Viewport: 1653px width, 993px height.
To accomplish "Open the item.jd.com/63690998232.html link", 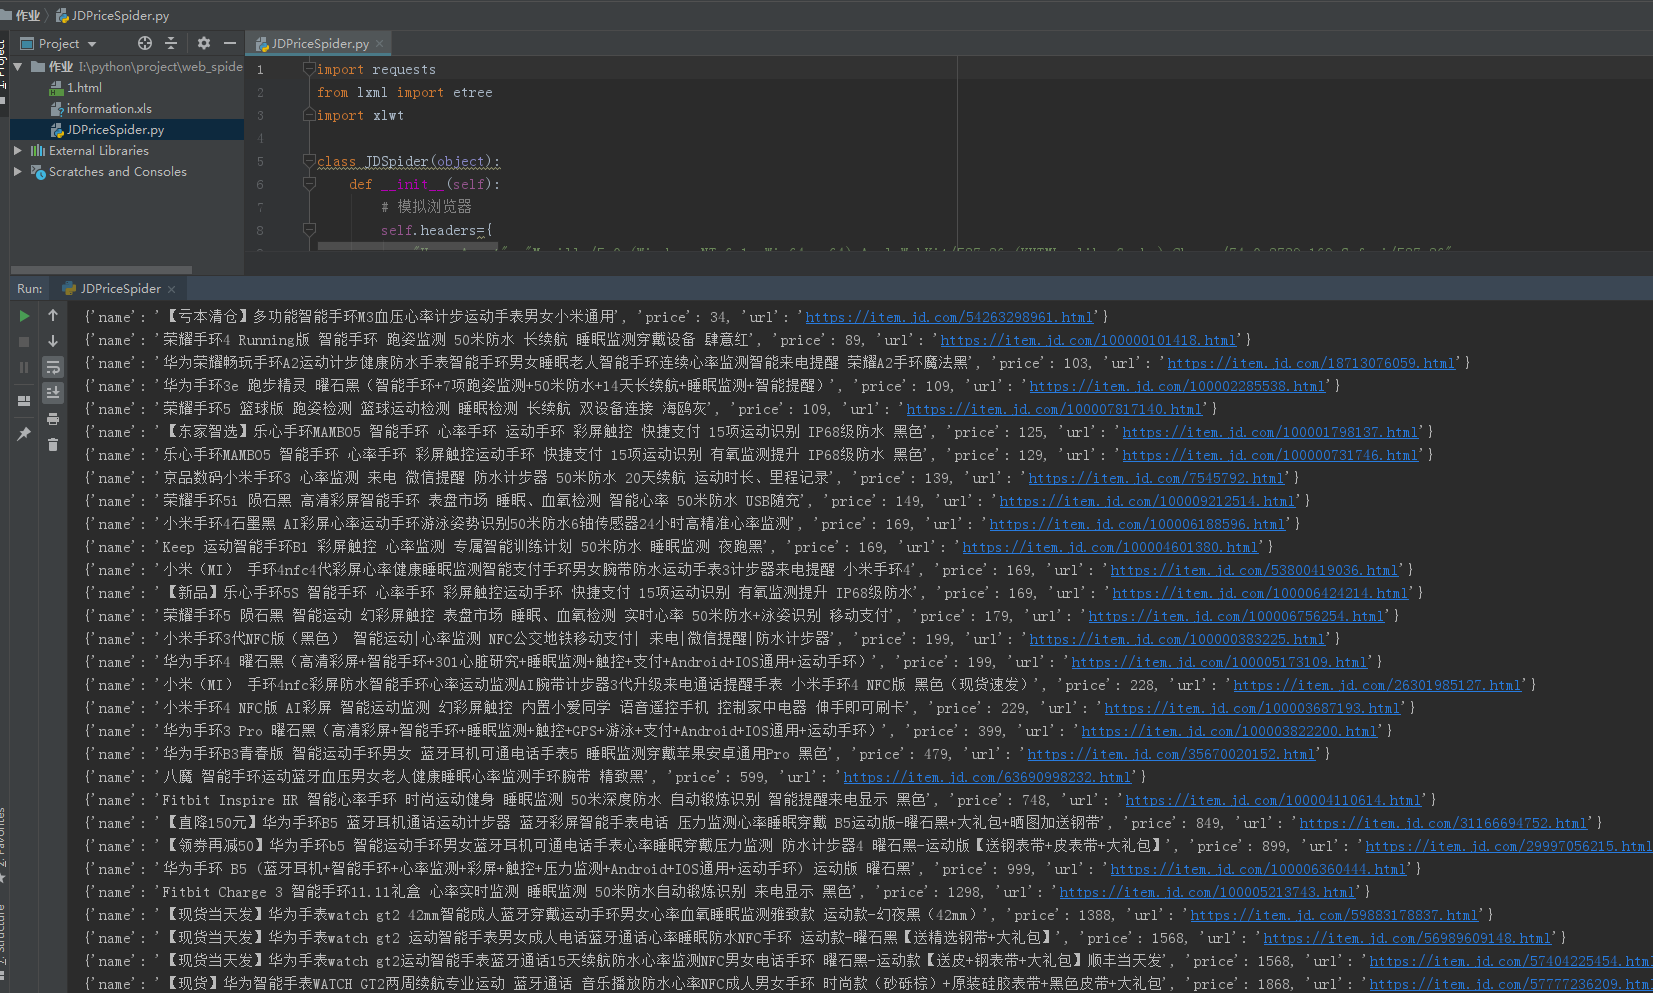I will click(987, 777).
